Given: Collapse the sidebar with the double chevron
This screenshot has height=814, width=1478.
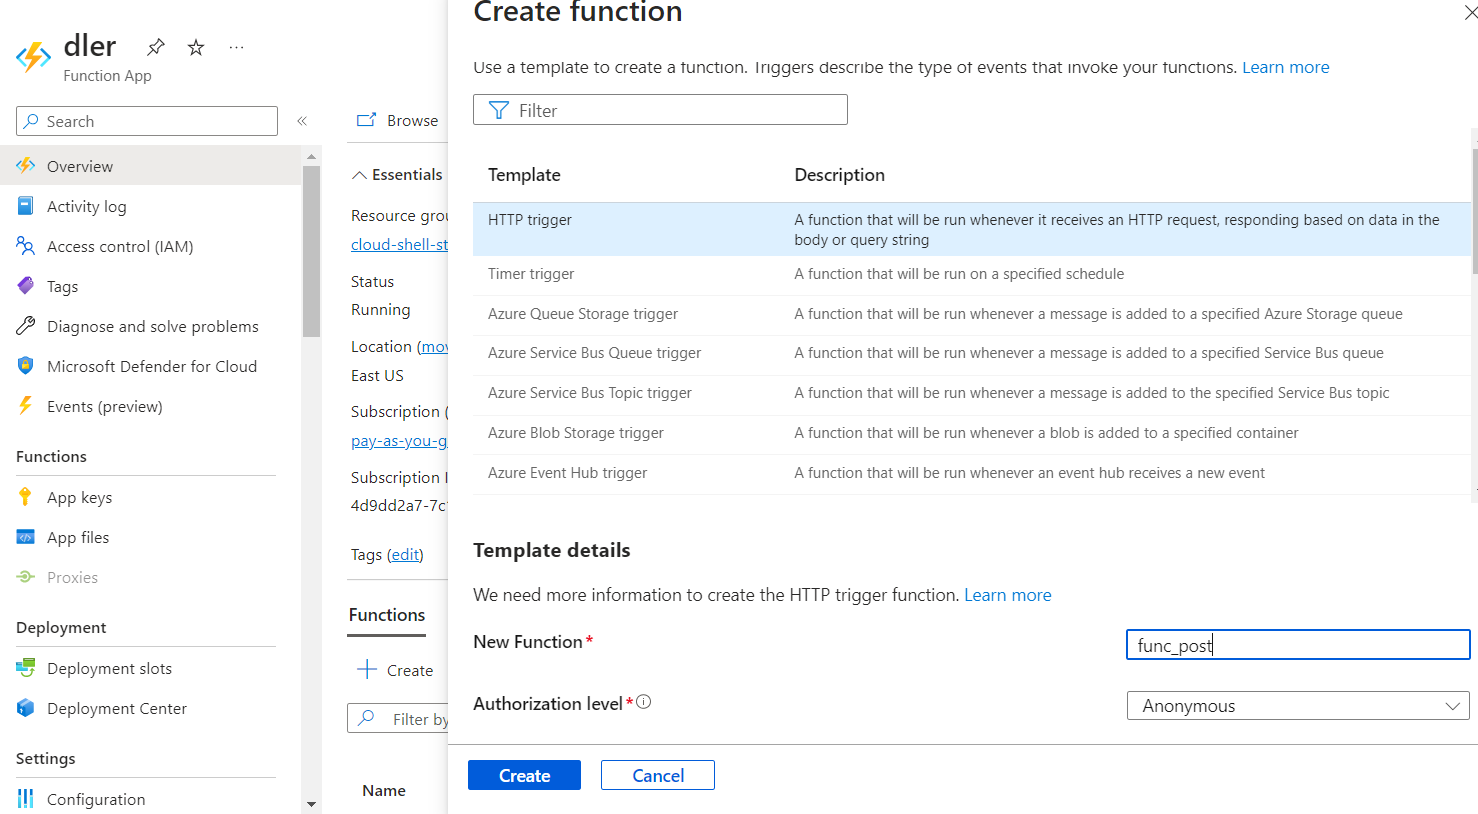Looking at the screenshot, I should pos(302,121).
